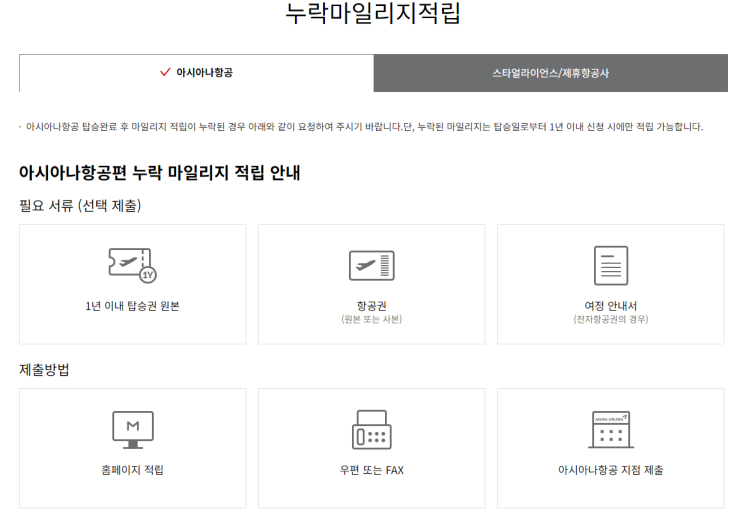This screenshot has height=518, width=743.
Task: Click the 누락마일리지적립 page title
Action: click(372, 13)
